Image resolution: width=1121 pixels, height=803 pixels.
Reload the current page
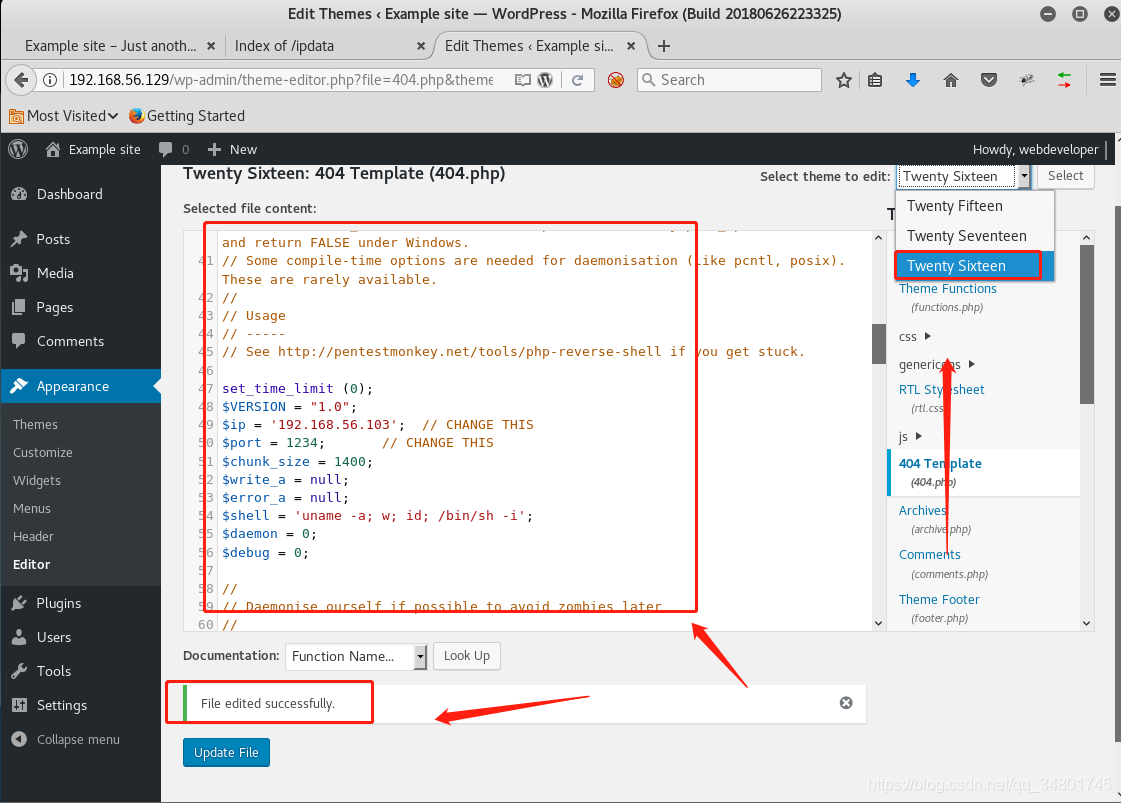click(578, 80)
